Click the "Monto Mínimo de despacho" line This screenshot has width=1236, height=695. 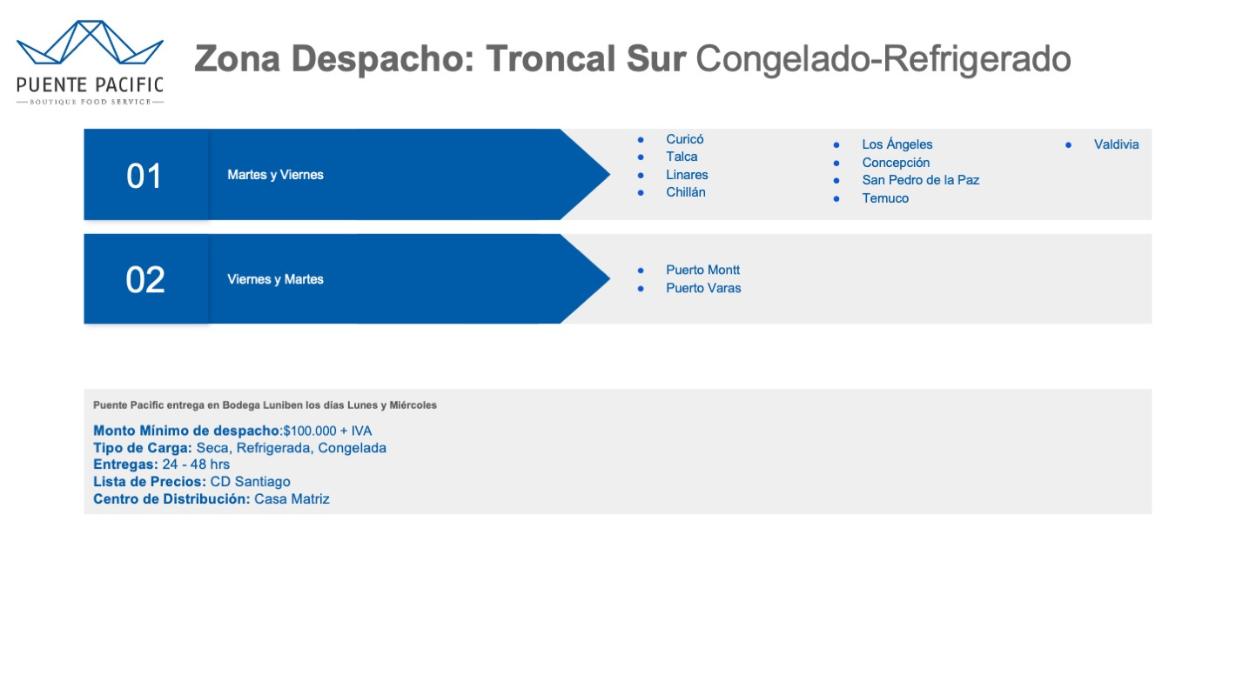[232, 431]
